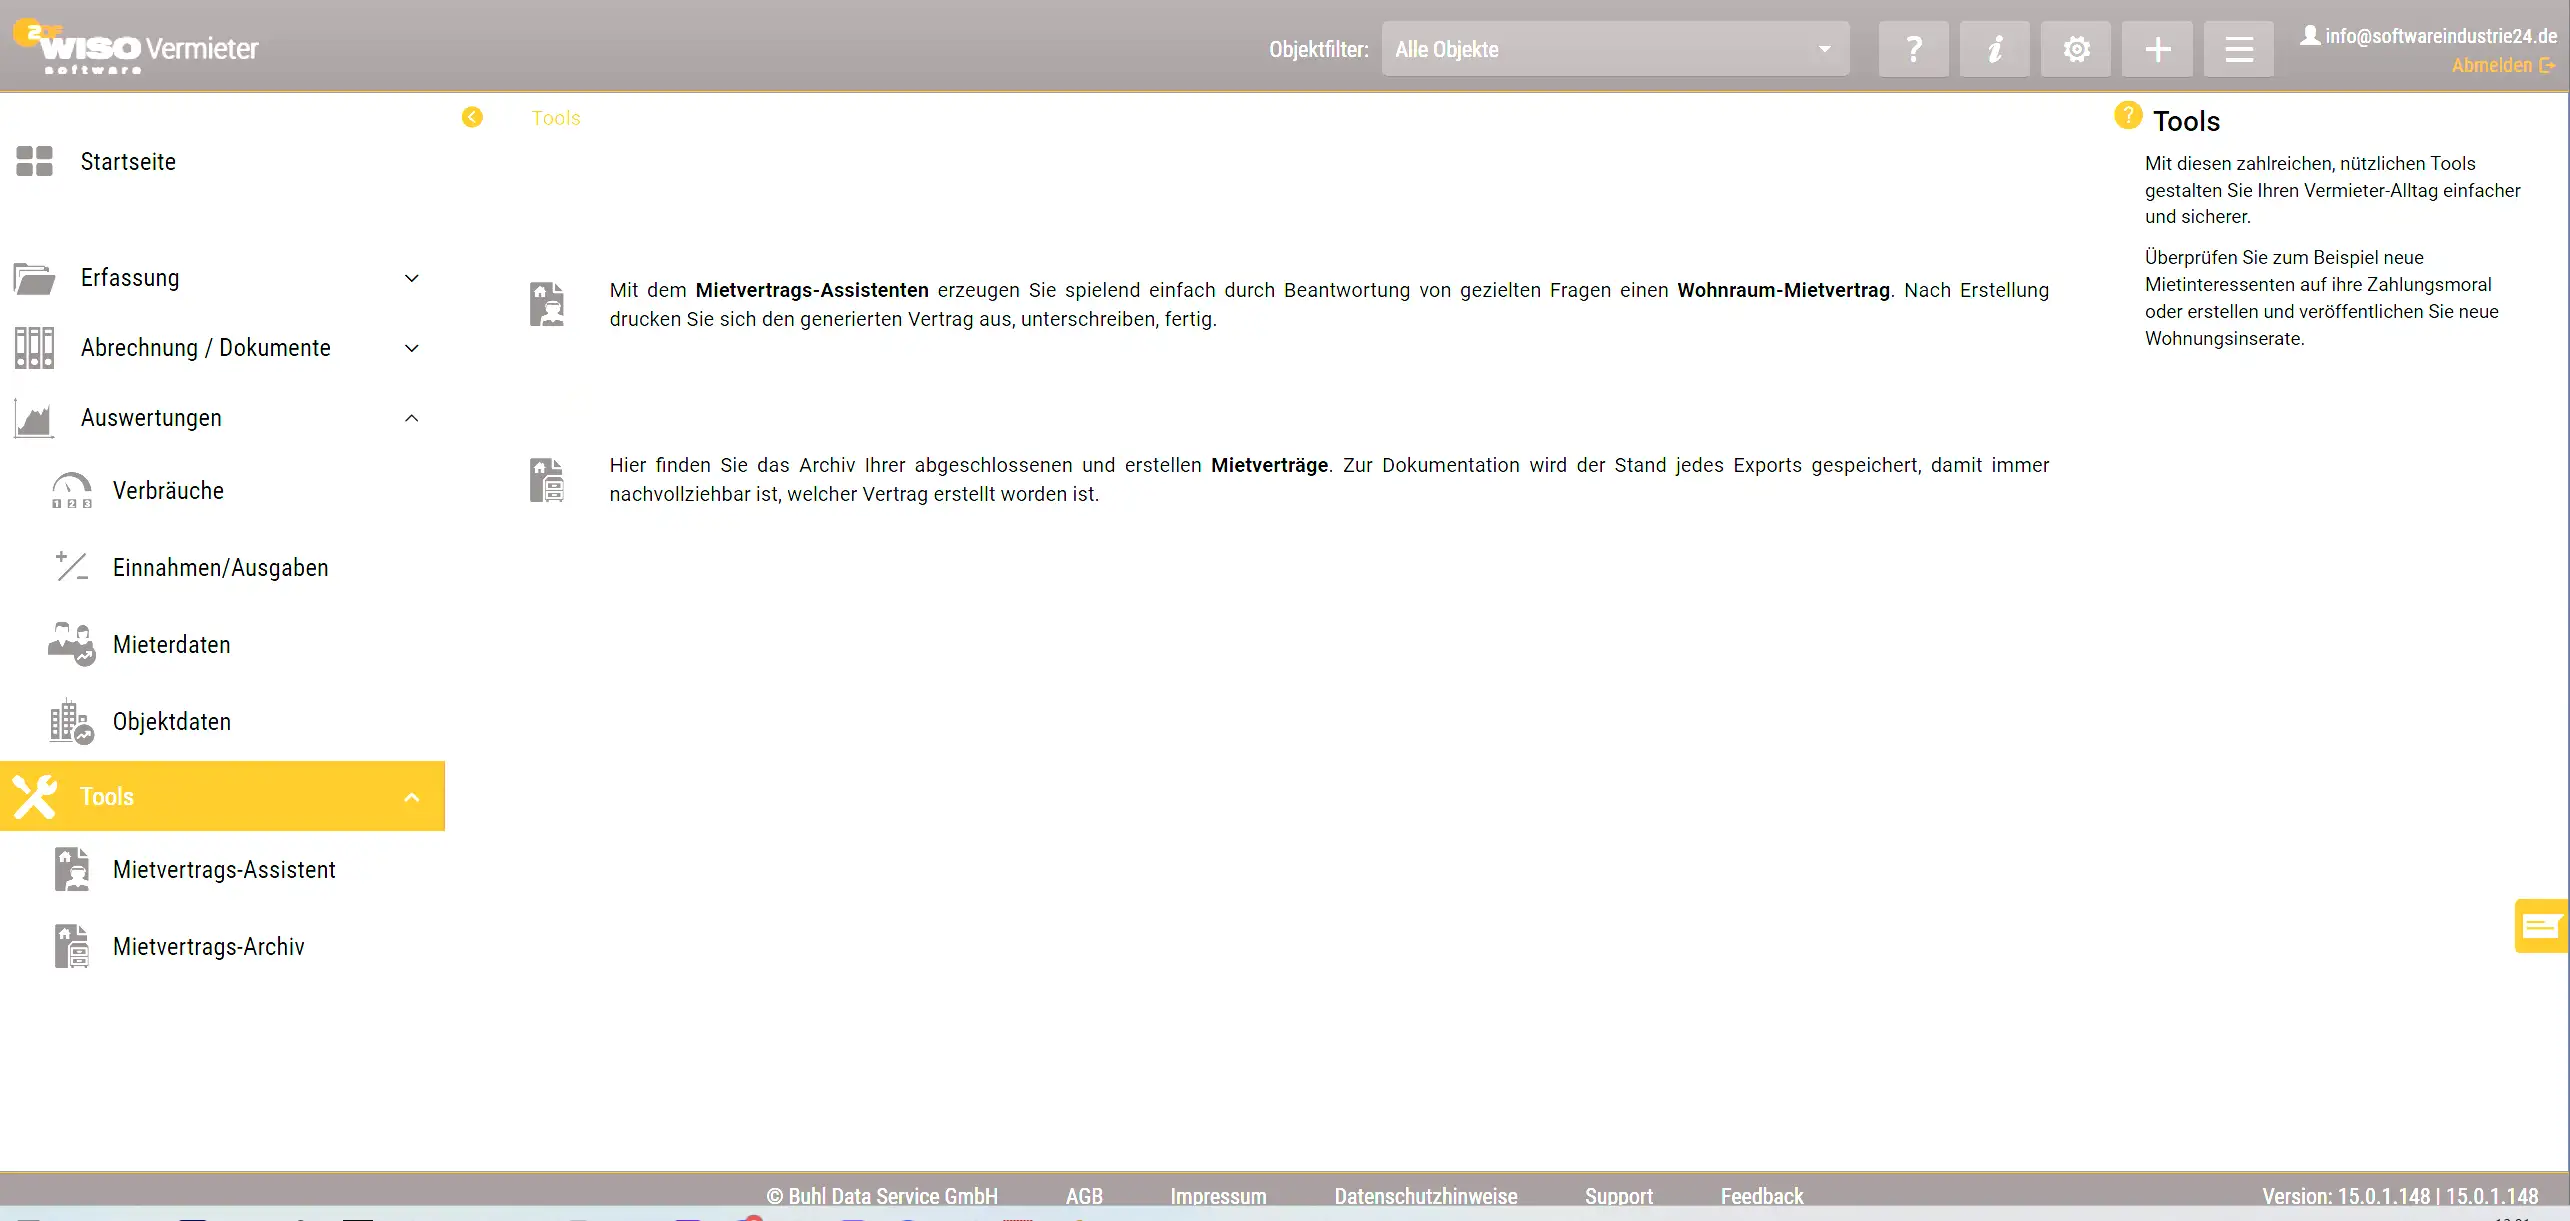2570x1221 pixels.
Task: Open Mietvertrags-Archiv from the sidebar
Action: (208, 947)
